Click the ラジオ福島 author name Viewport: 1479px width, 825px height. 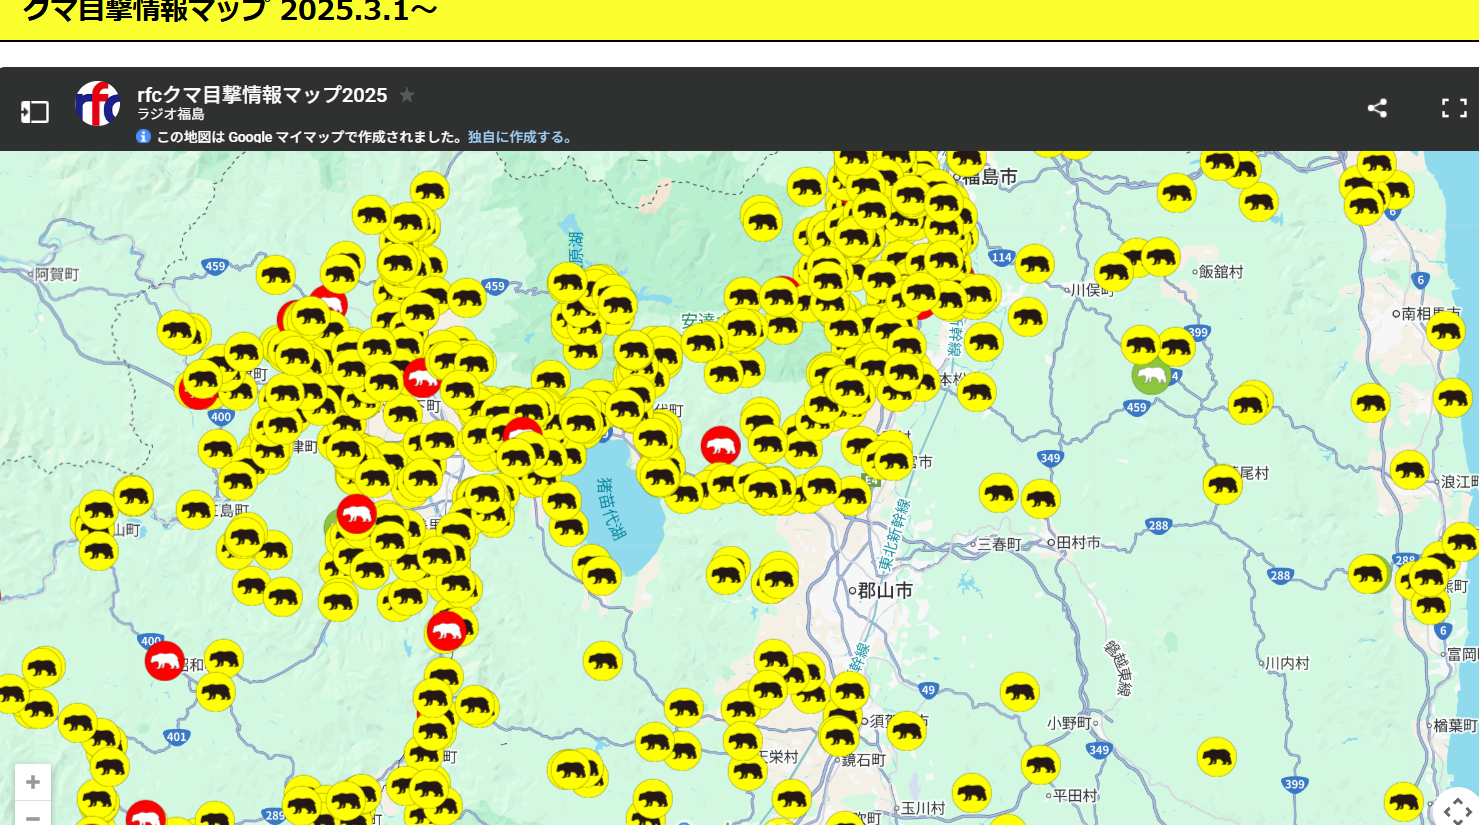171,115
